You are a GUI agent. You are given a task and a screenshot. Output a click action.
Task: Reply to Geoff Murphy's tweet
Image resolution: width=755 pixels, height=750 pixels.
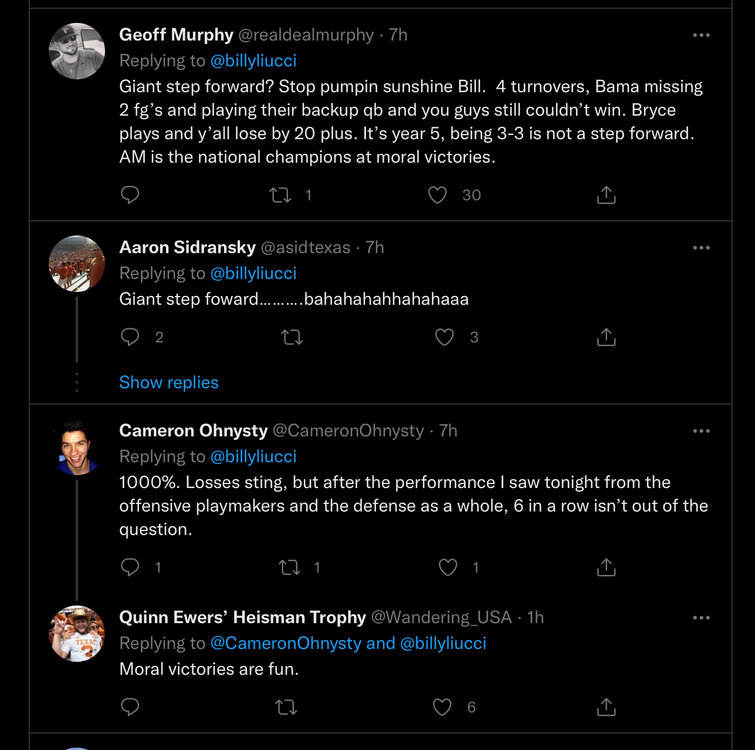click(130, 195)
